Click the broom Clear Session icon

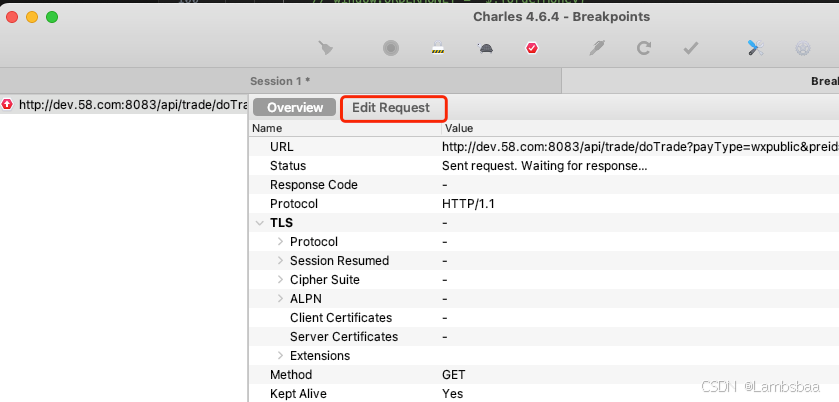click(x=325, y=48)
